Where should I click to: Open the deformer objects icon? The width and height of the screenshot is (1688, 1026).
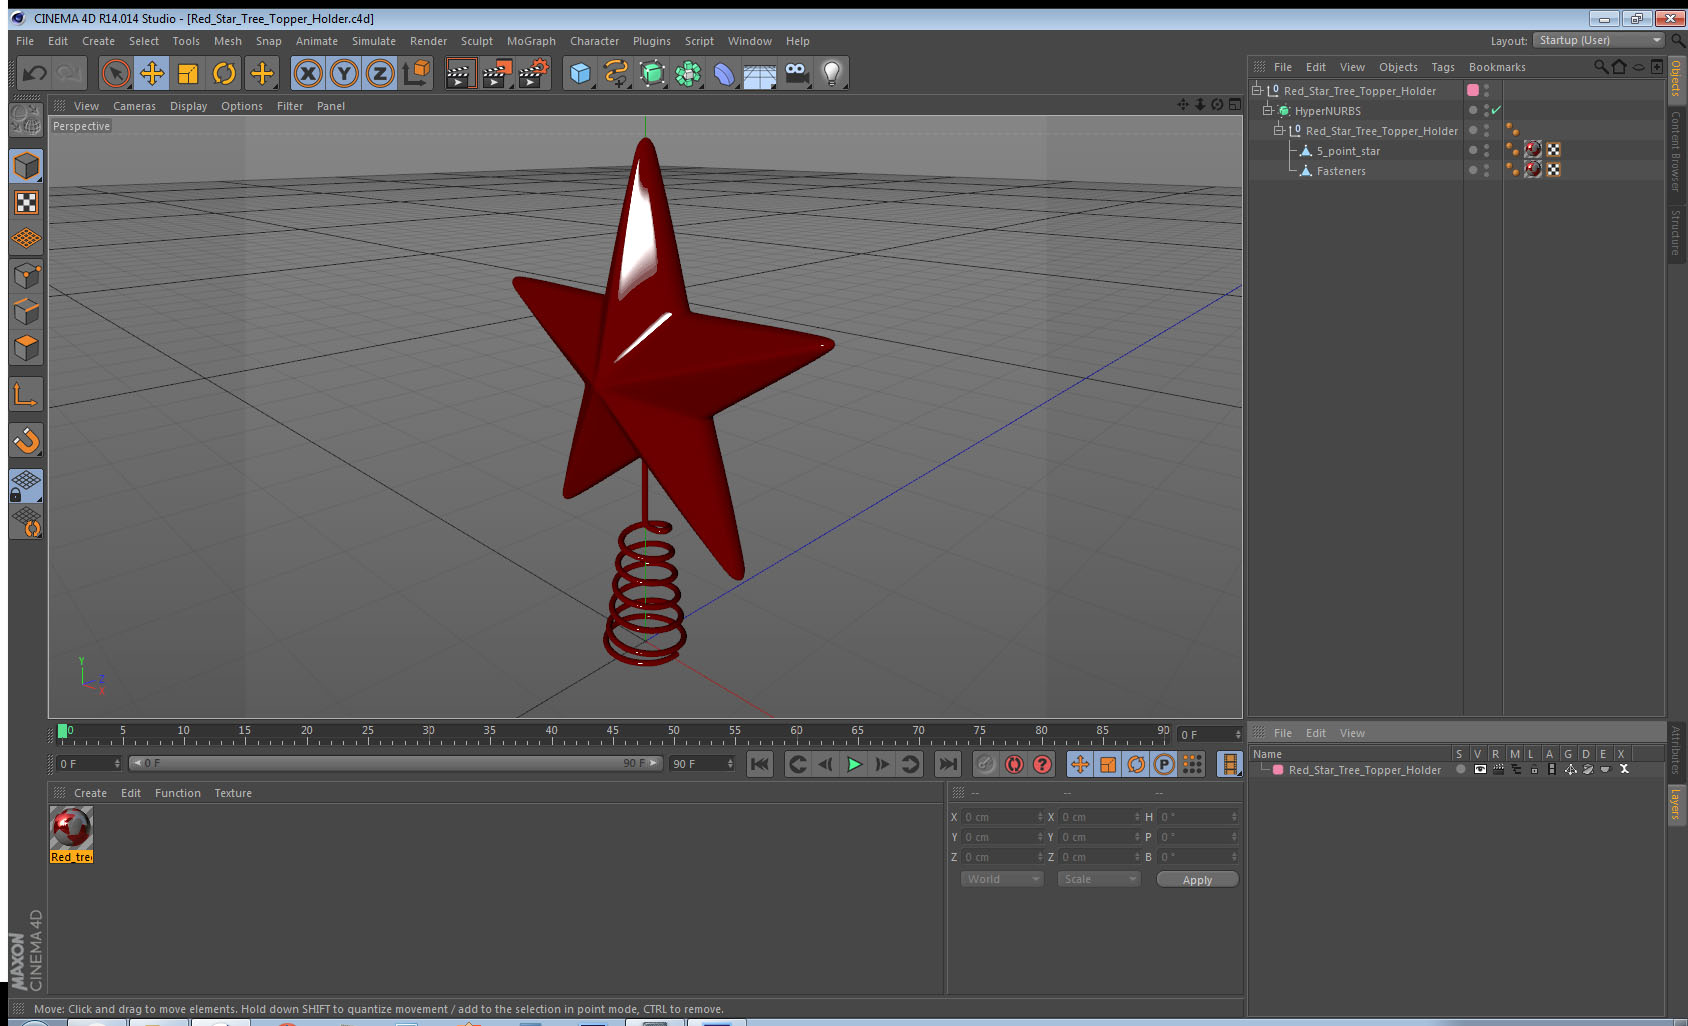(724, 73)
